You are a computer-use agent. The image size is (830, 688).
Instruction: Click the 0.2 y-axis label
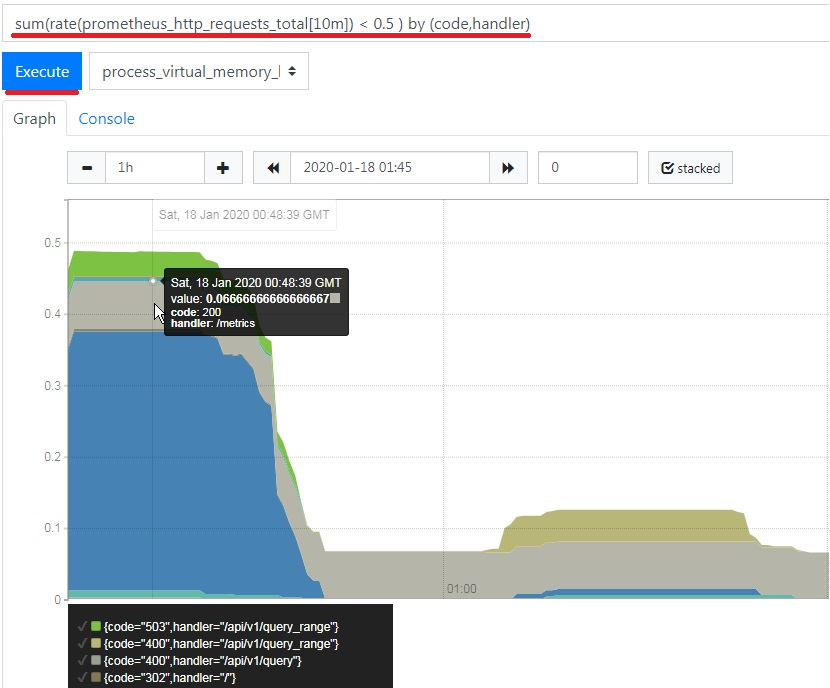coord(52,457)
